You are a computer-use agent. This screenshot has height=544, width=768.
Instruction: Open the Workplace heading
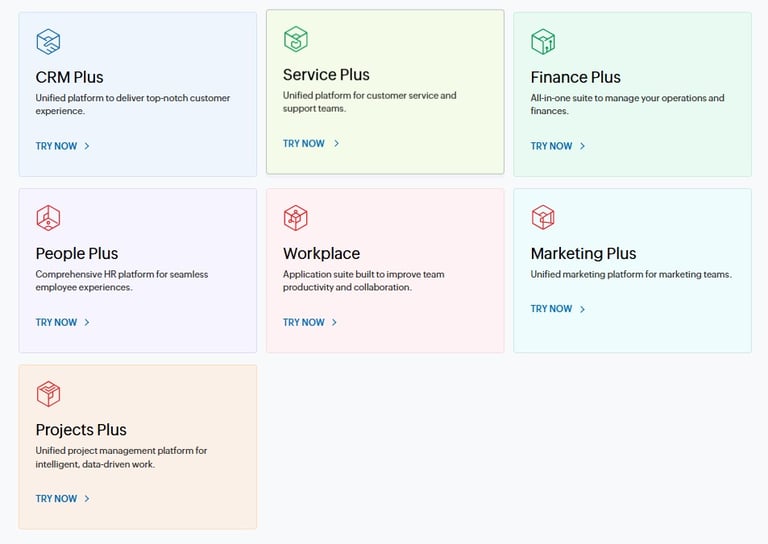(x=321, y=253)
